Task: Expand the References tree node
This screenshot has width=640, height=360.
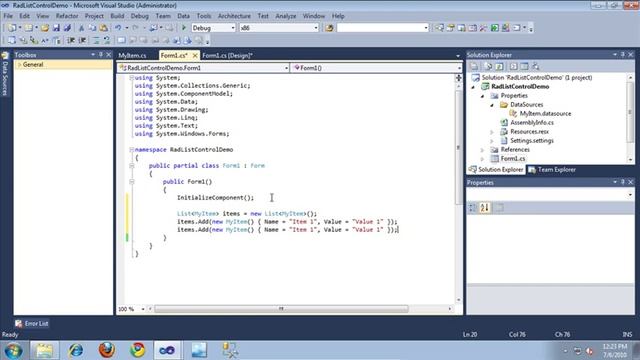Action: pos(482,150)
